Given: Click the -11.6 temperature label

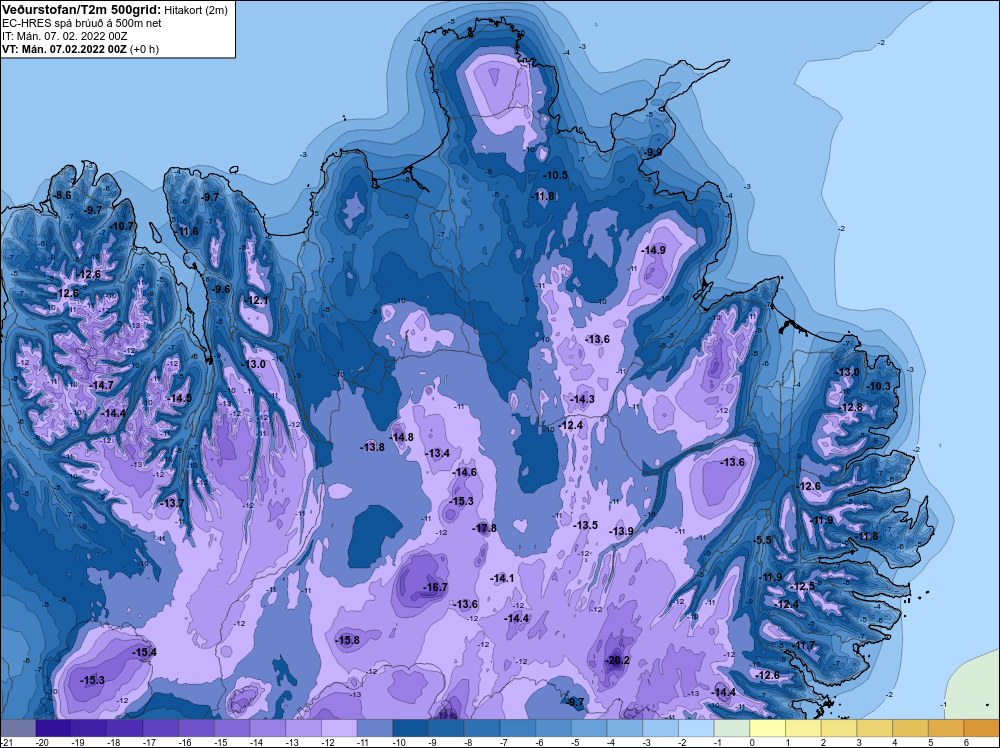Looking at the screenshot, I should pos(186,231).
